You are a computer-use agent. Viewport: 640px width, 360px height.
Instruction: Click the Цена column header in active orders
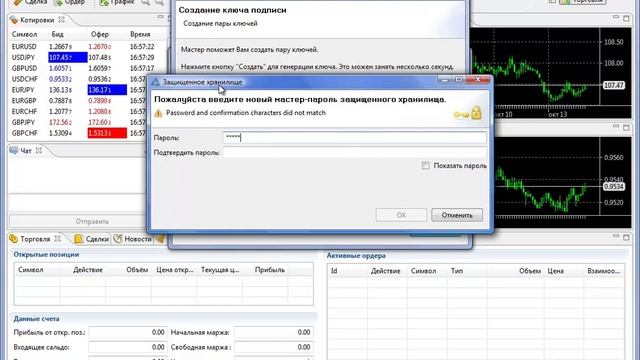click(x=556, y=271)
